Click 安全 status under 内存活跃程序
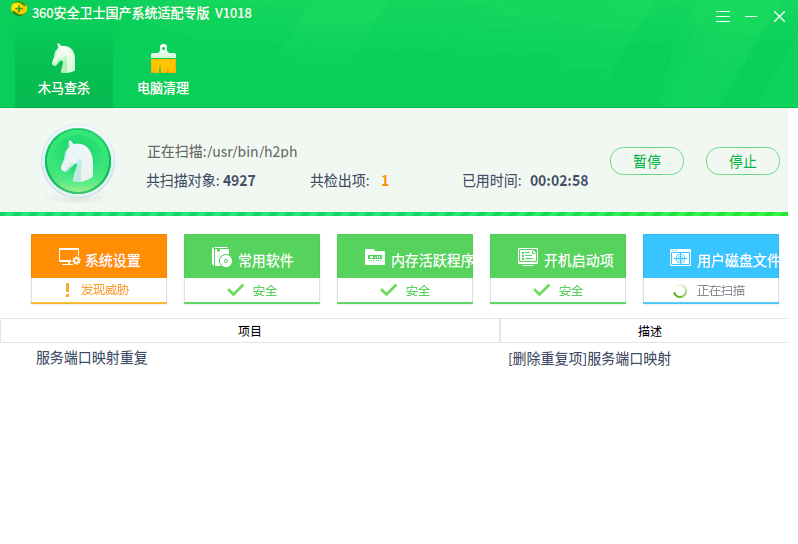This screenshot has height=544, width=798. [405, 291]
